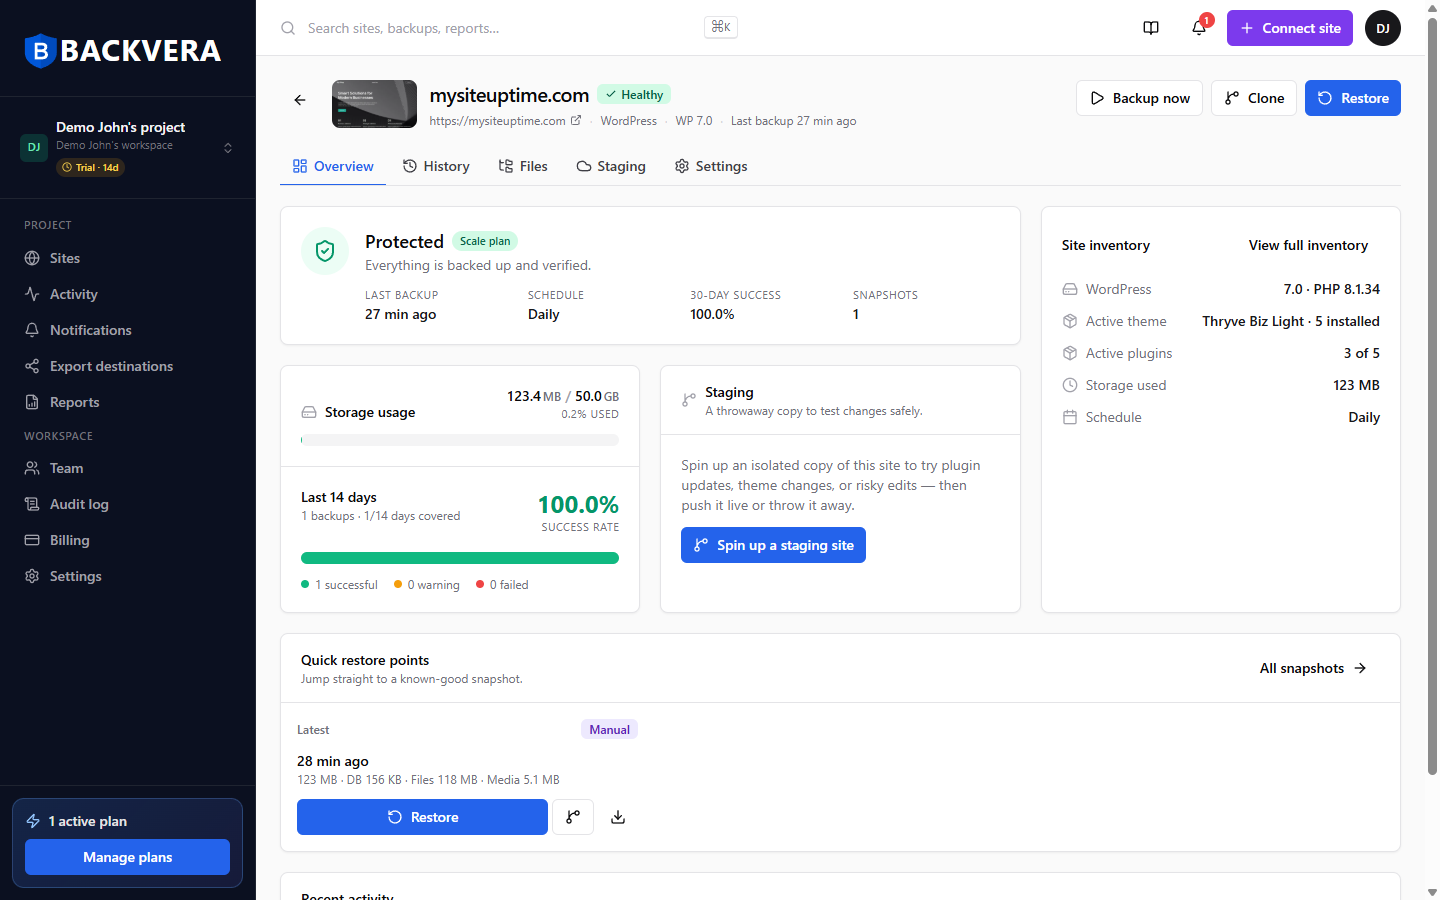Switch to the Staging tab
1440x900 pixels.
pos(611,166)
